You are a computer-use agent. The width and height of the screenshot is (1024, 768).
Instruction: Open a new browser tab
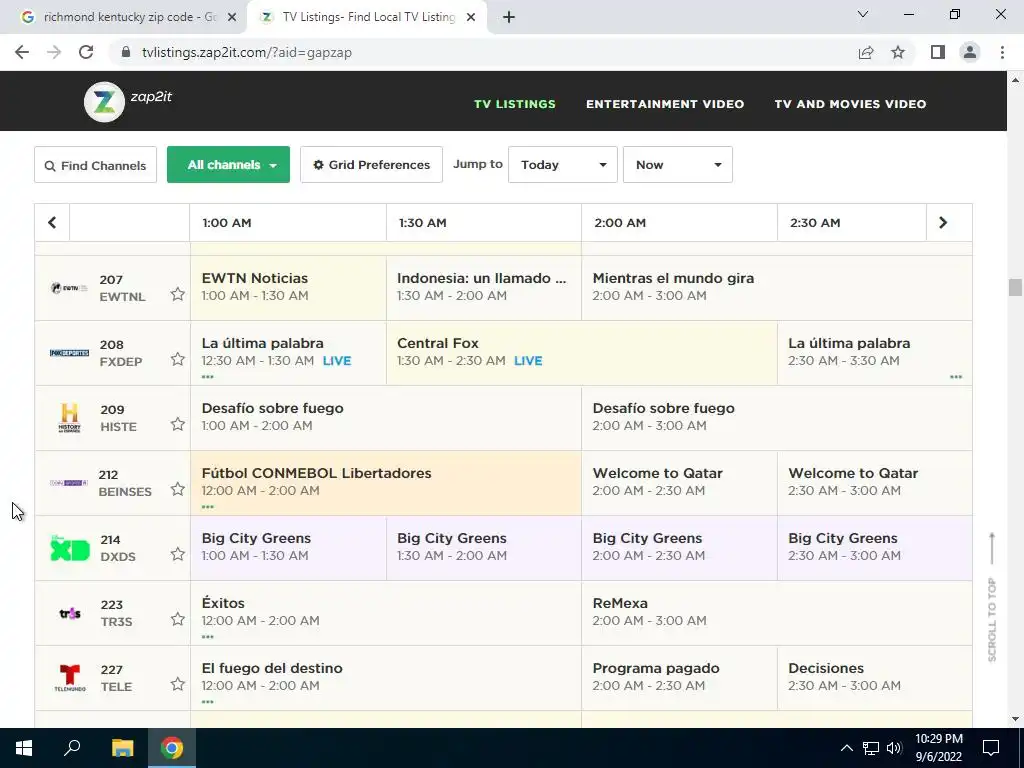509,18
